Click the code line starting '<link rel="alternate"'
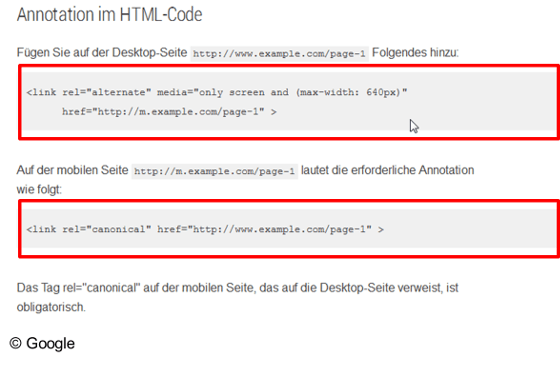Image resolution: width=560 pixels, height=367 pixels. click(x=217, y=92)
